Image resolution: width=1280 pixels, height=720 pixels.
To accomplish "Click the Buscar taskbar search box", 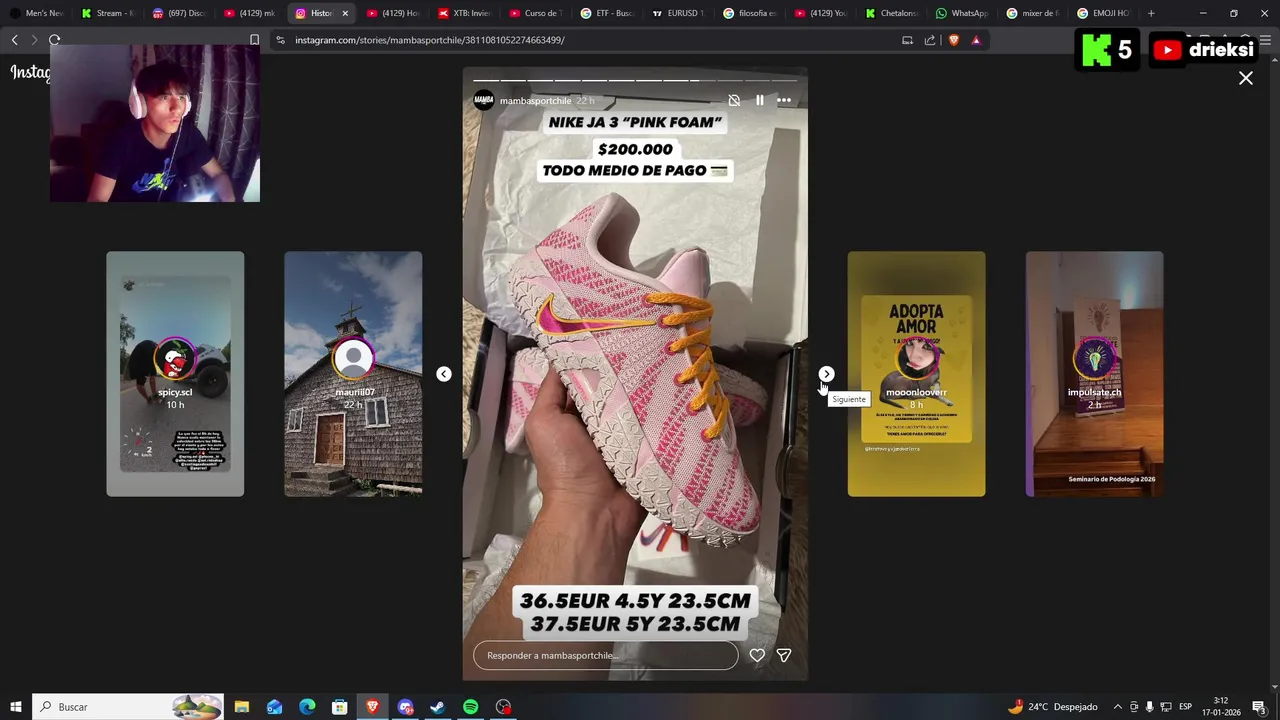I will [x=128, y=707].
